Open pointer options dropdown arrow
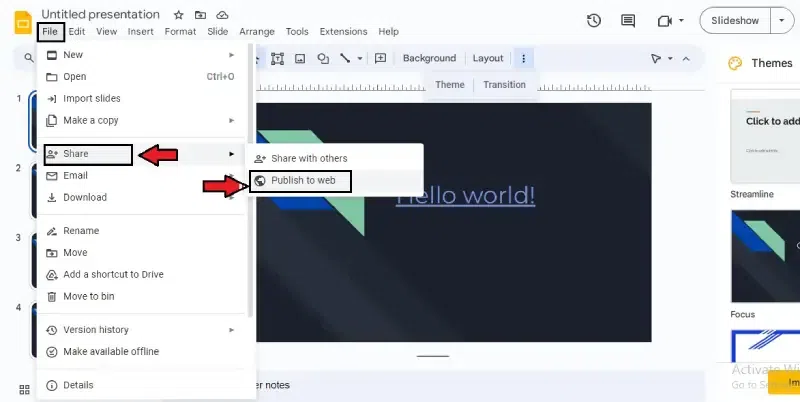 point(670,59)
